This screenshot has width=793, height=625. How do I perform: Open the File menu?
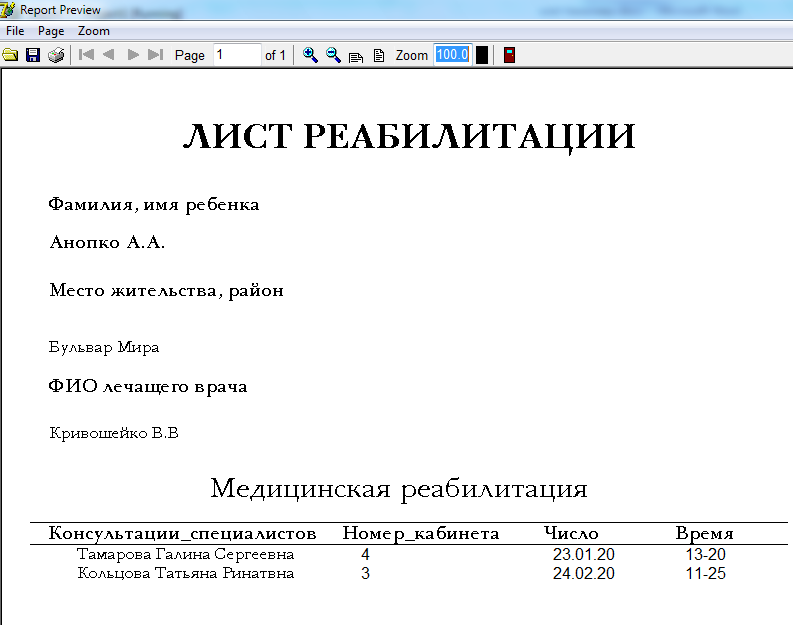(x=15, y=31)
